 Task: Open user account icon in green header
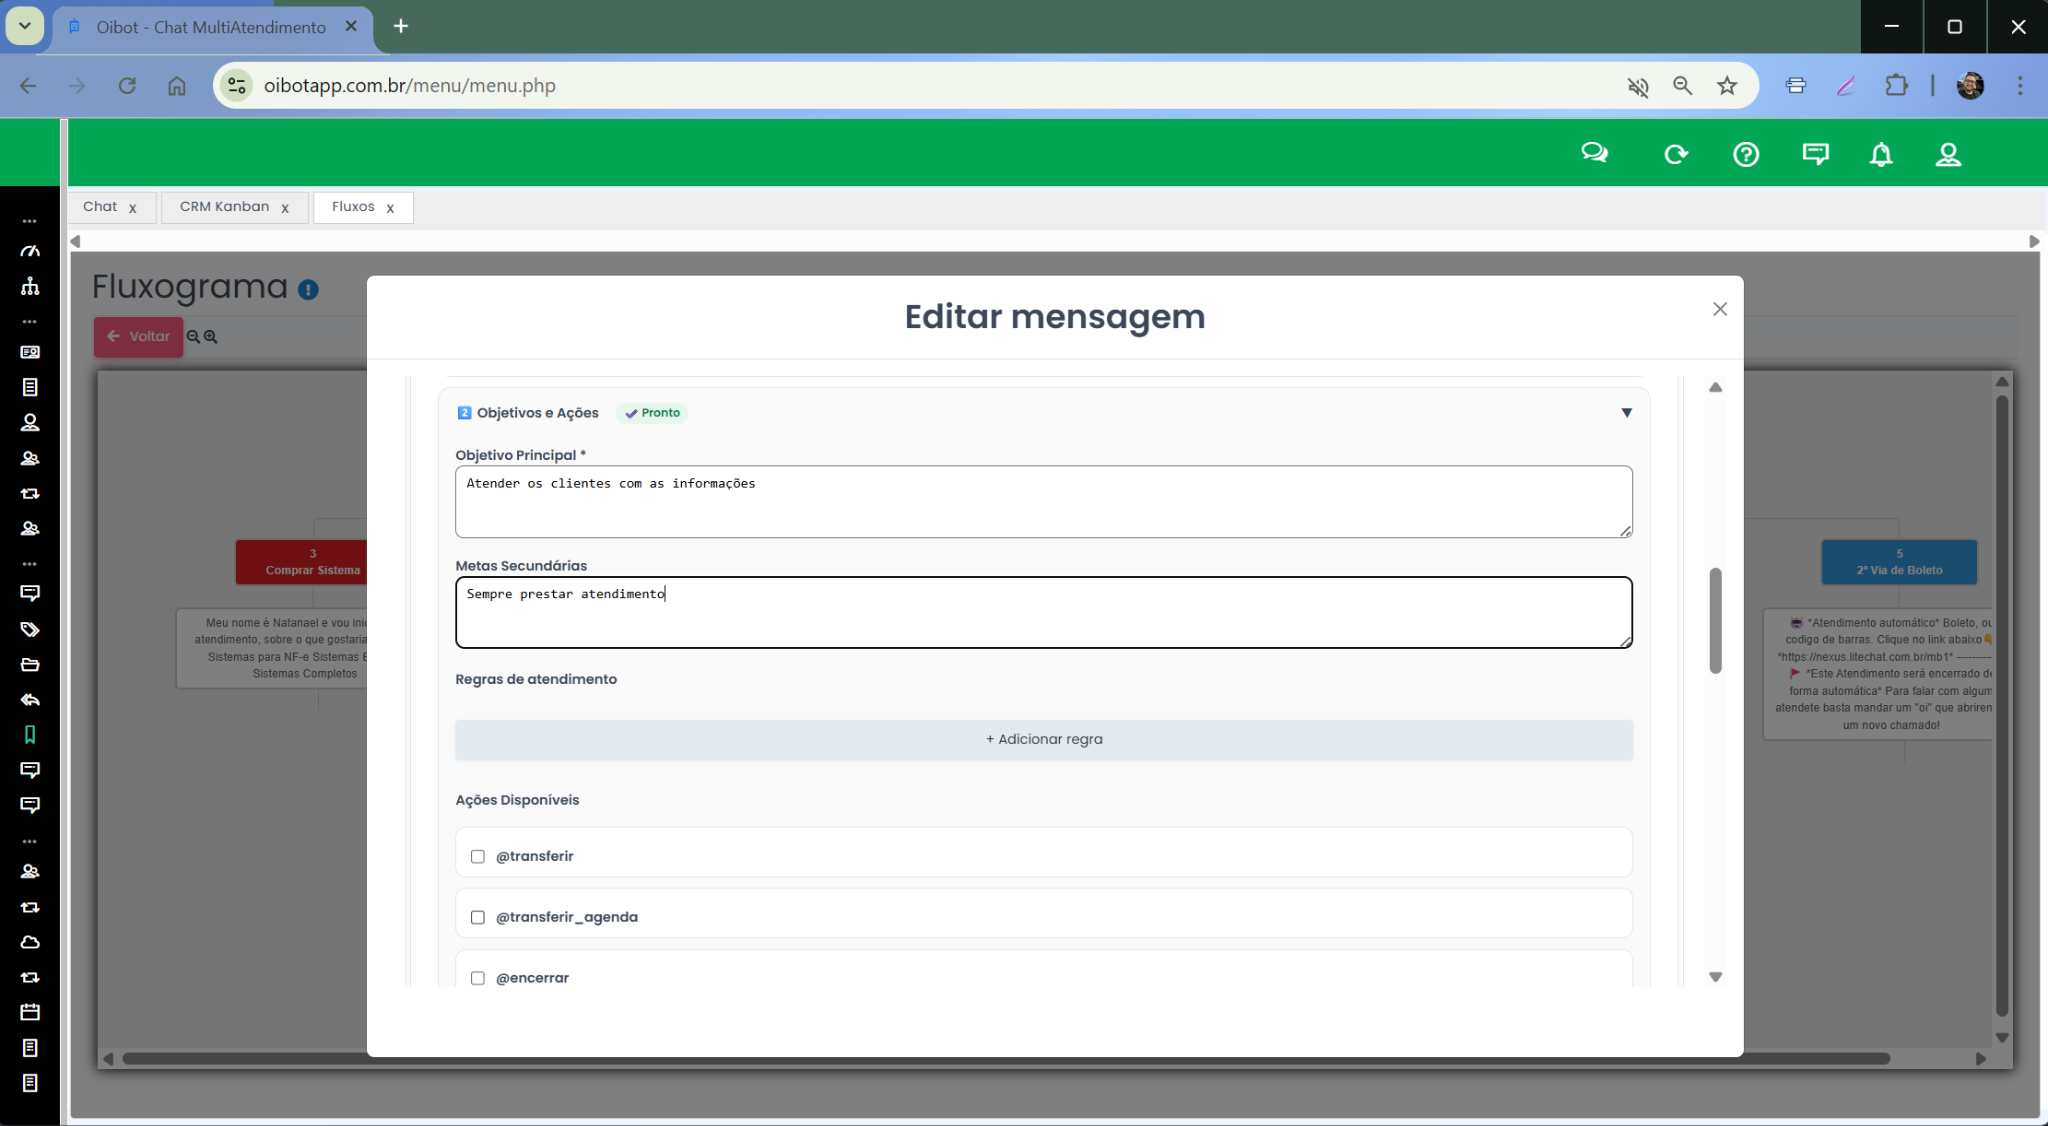click(x=1948, y=154)
